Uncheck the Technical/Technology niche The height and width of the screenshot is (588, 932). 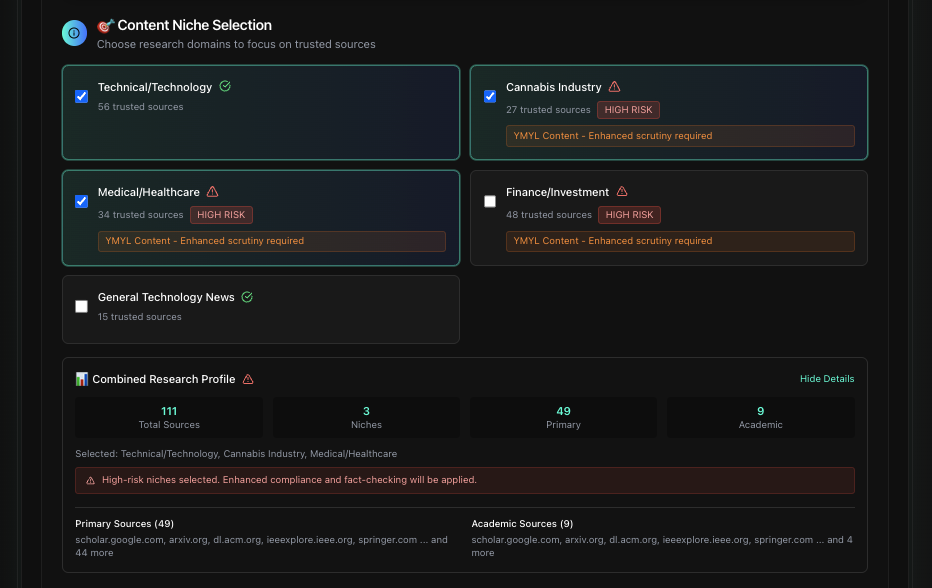(x=81, y=96)
